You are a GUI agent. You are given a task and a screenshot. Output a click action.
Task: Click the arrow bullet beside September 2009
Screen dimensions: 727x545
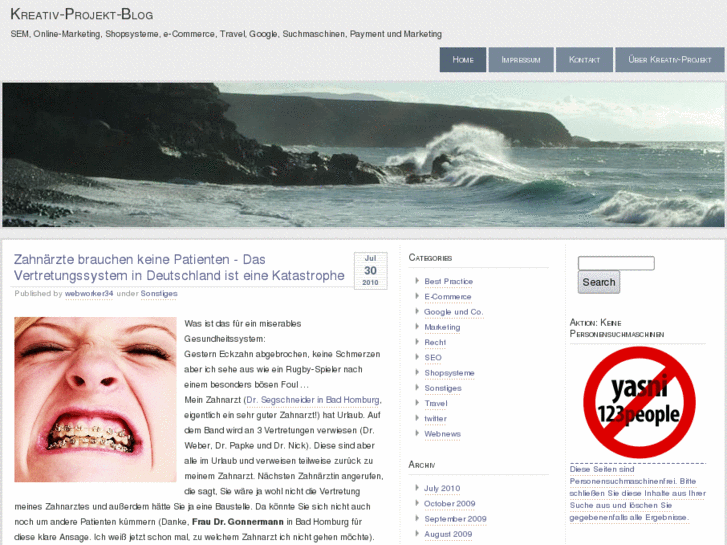417,518
